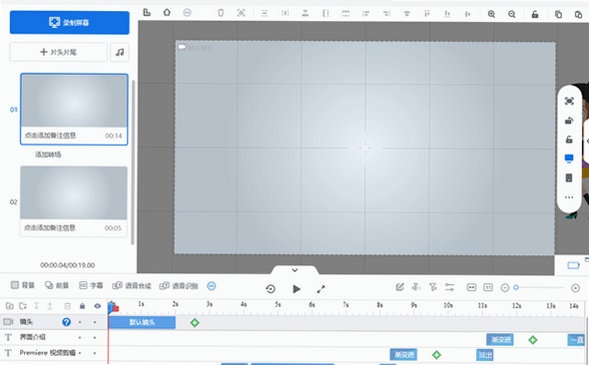Open the 字幕 tab
The height and width of the screenshot is (365, 589).
[x=91, y=285]
